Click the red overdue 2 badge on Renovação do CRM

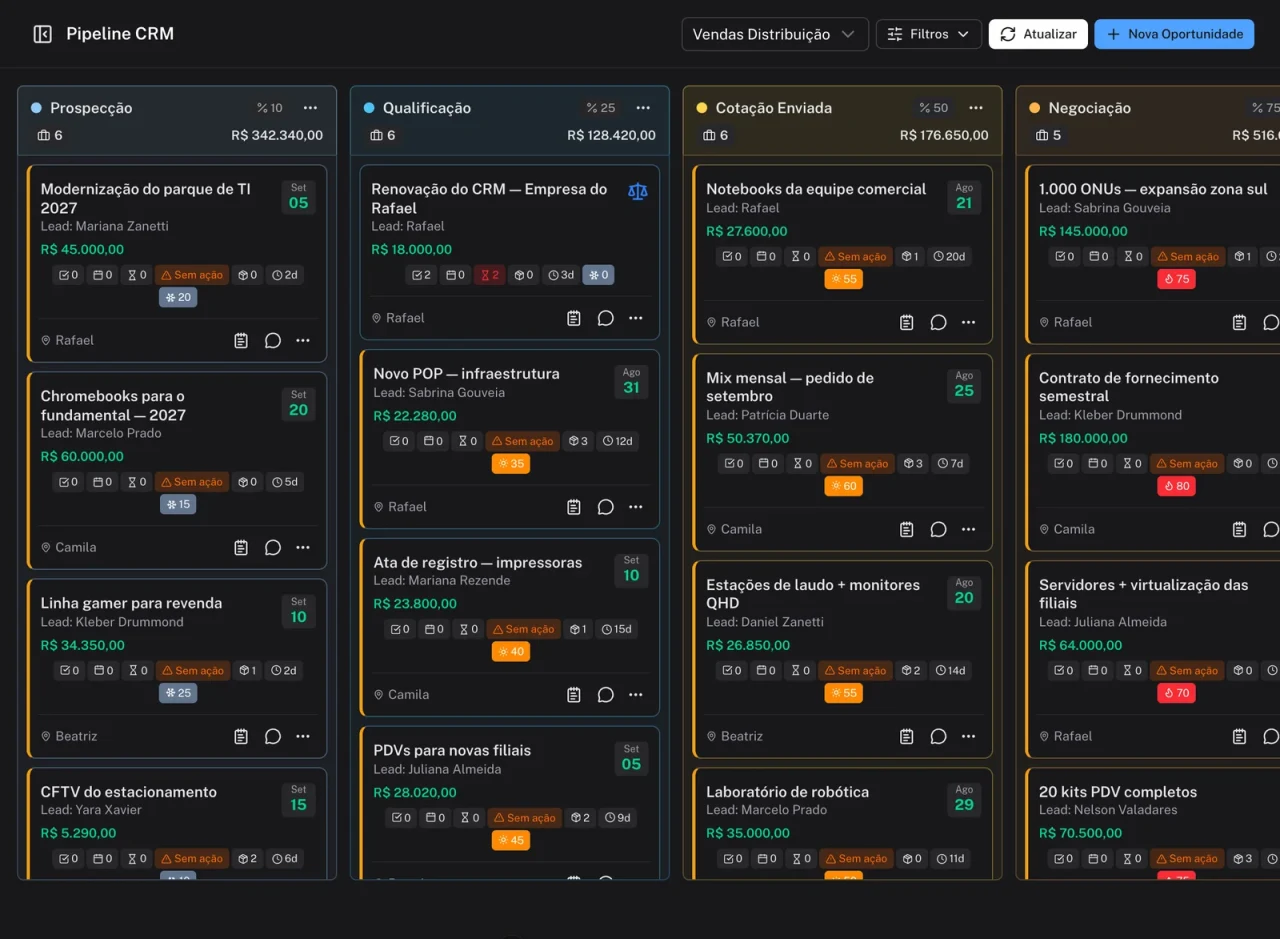coord(489,275)
